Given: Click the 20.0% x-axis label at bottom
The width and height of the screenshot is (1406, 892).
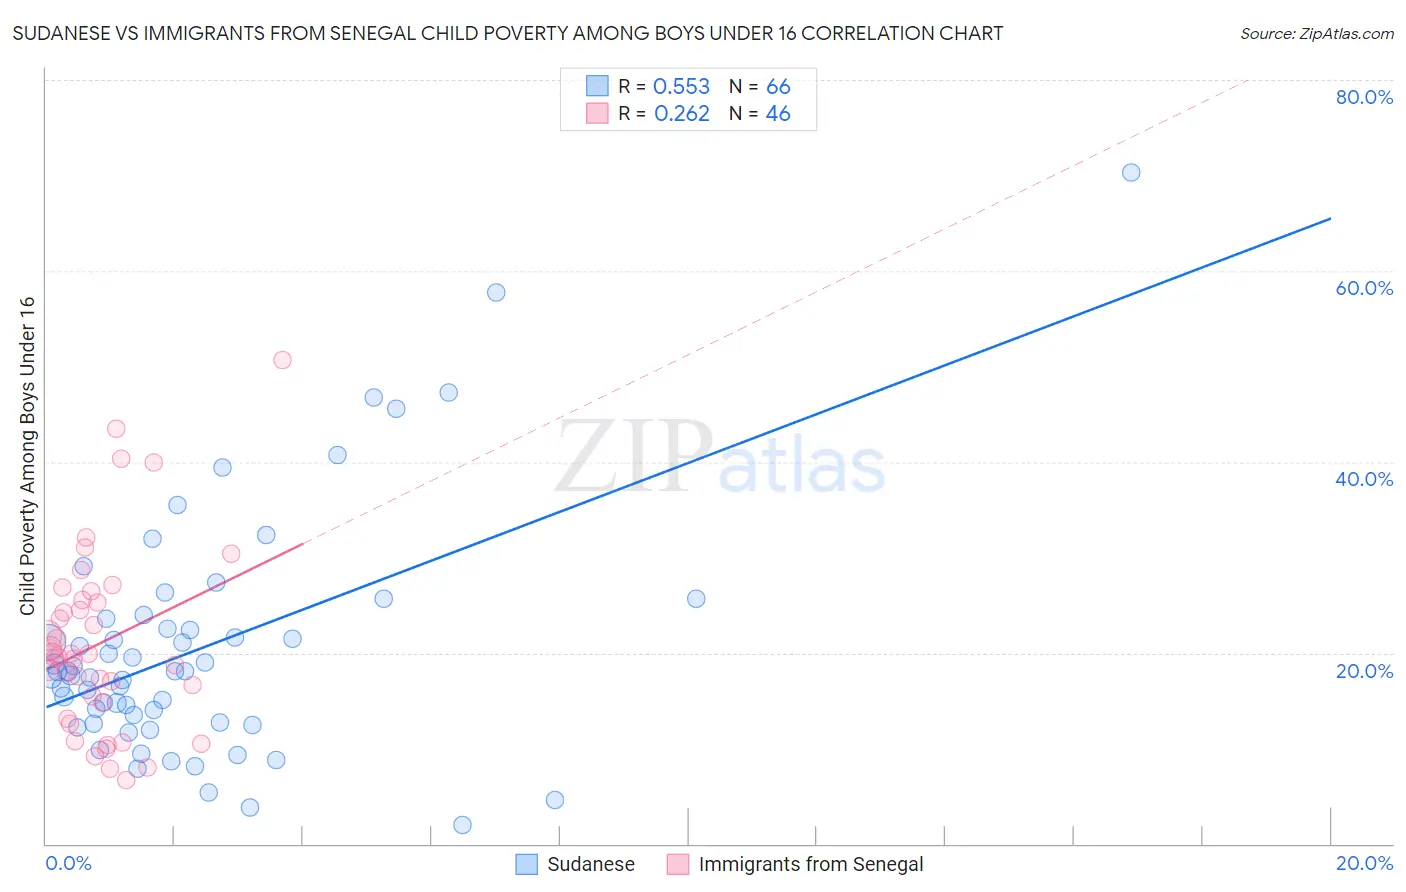Looking at the screenshot, I should pyautogui.click(x=1364, y=863).
